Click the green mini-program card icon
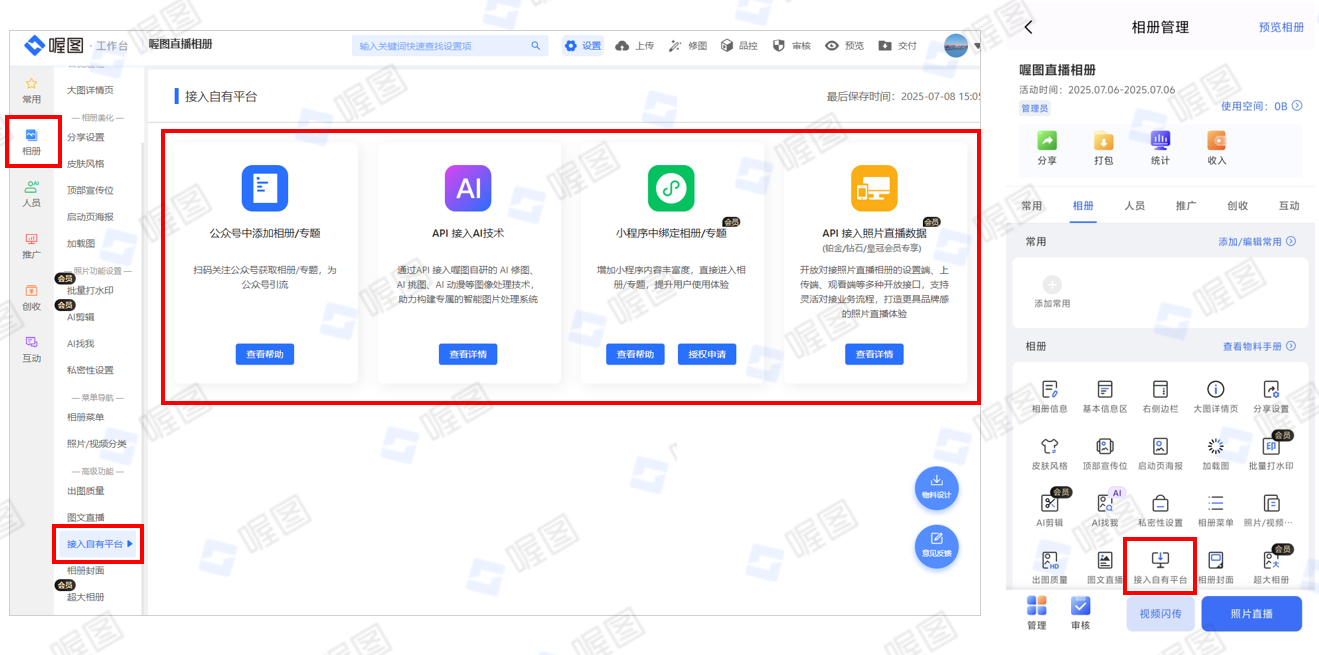 (671, 188)
